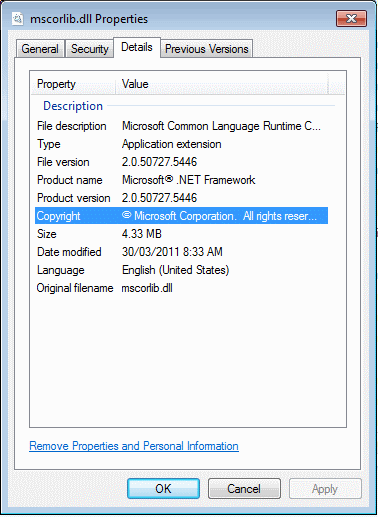This screenshot has height=517, width=378.
Task: Select the File version property label
Action: 63,162
